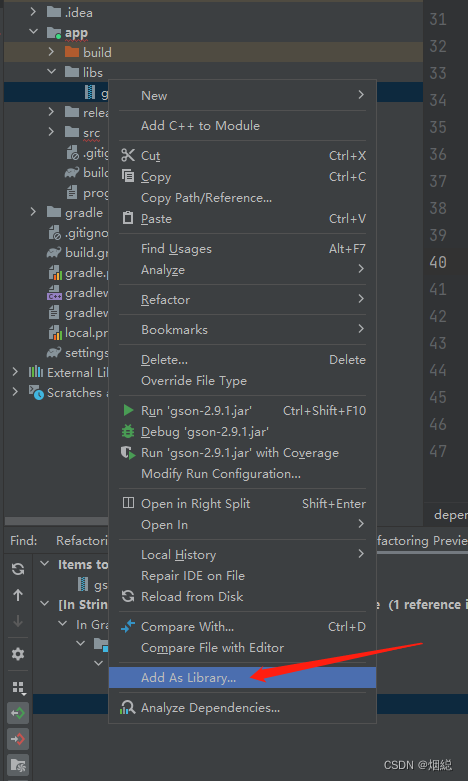Click the In Strin usages node
The image size is (468, 781).
(x=83, y=604)
